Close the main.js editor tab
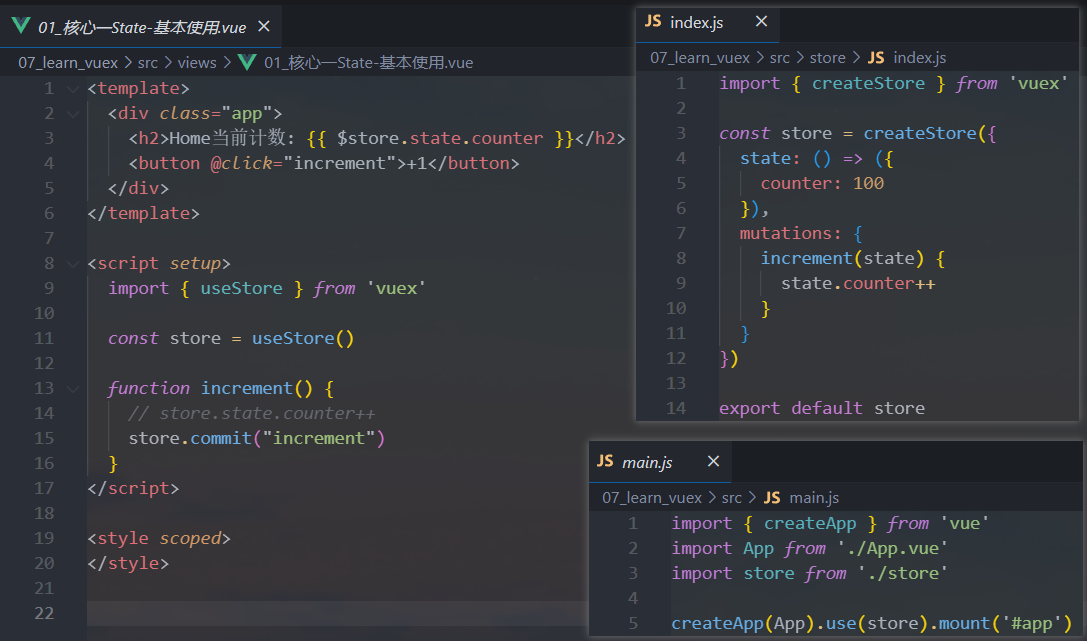 (x=713, y=461)
